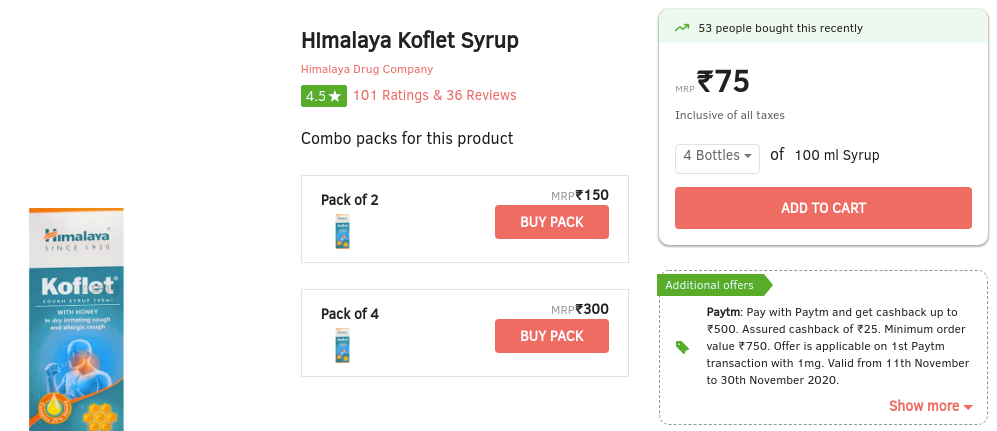Click the Pack of 2 title

[350, 200]
